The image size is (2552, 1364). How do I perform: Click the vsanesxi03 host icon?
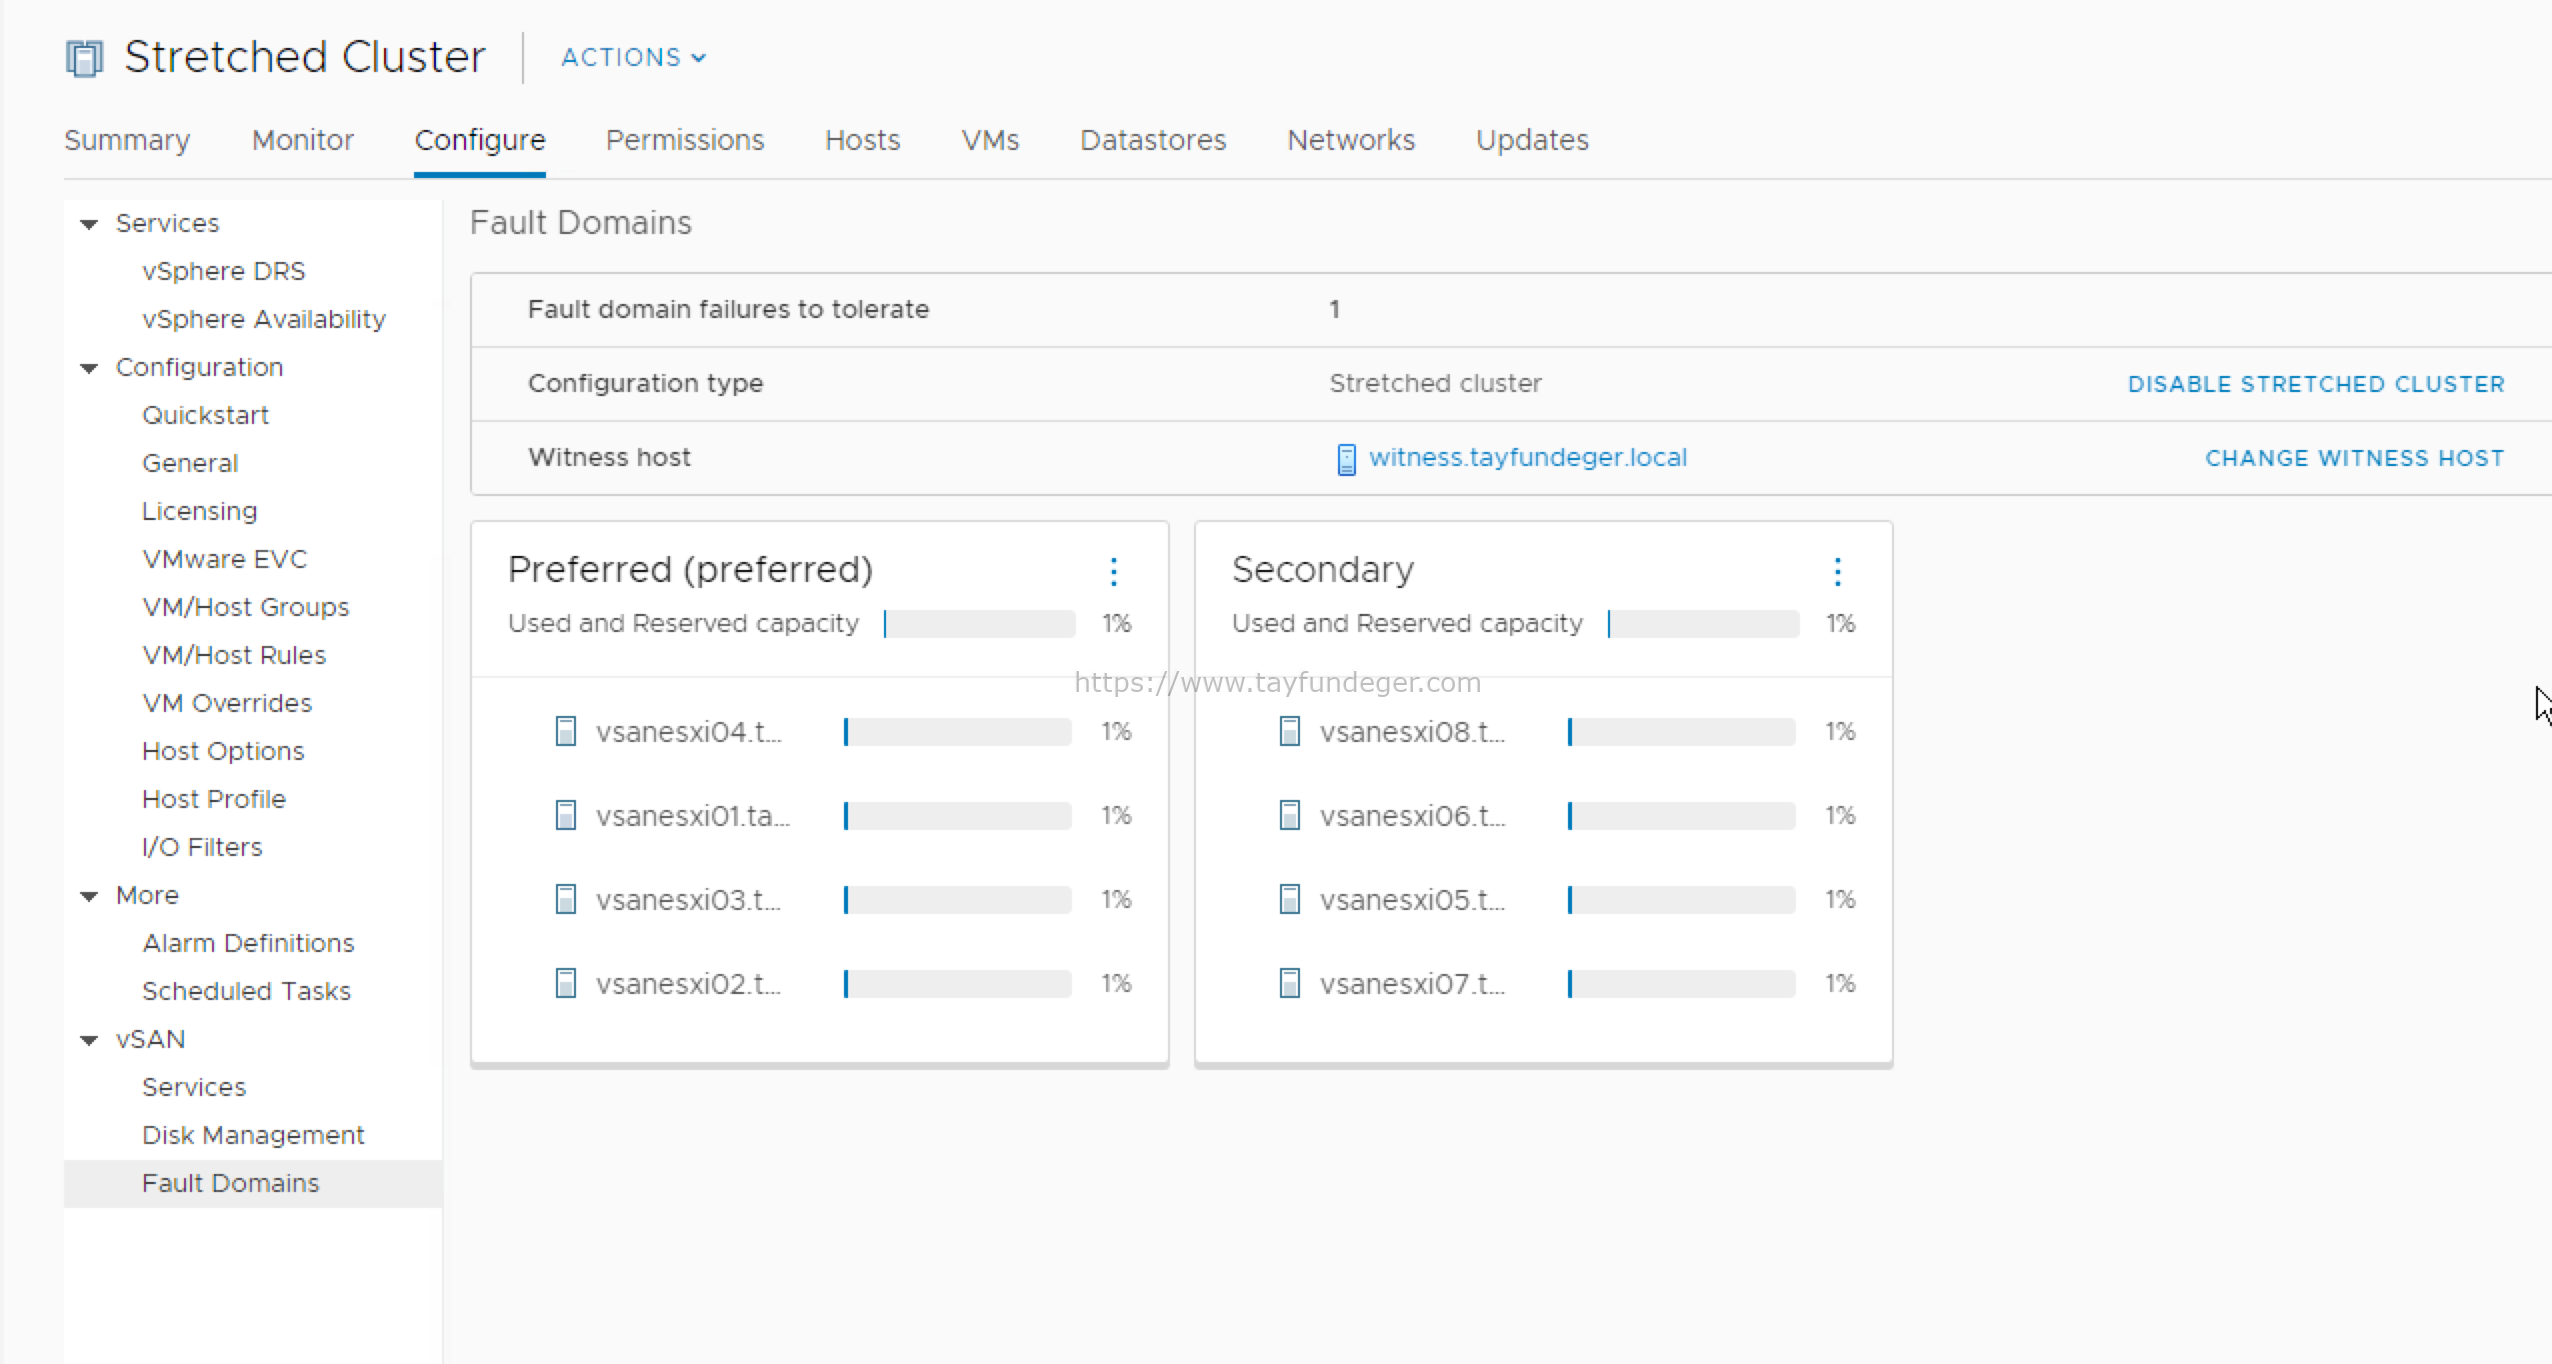[566, 899]
